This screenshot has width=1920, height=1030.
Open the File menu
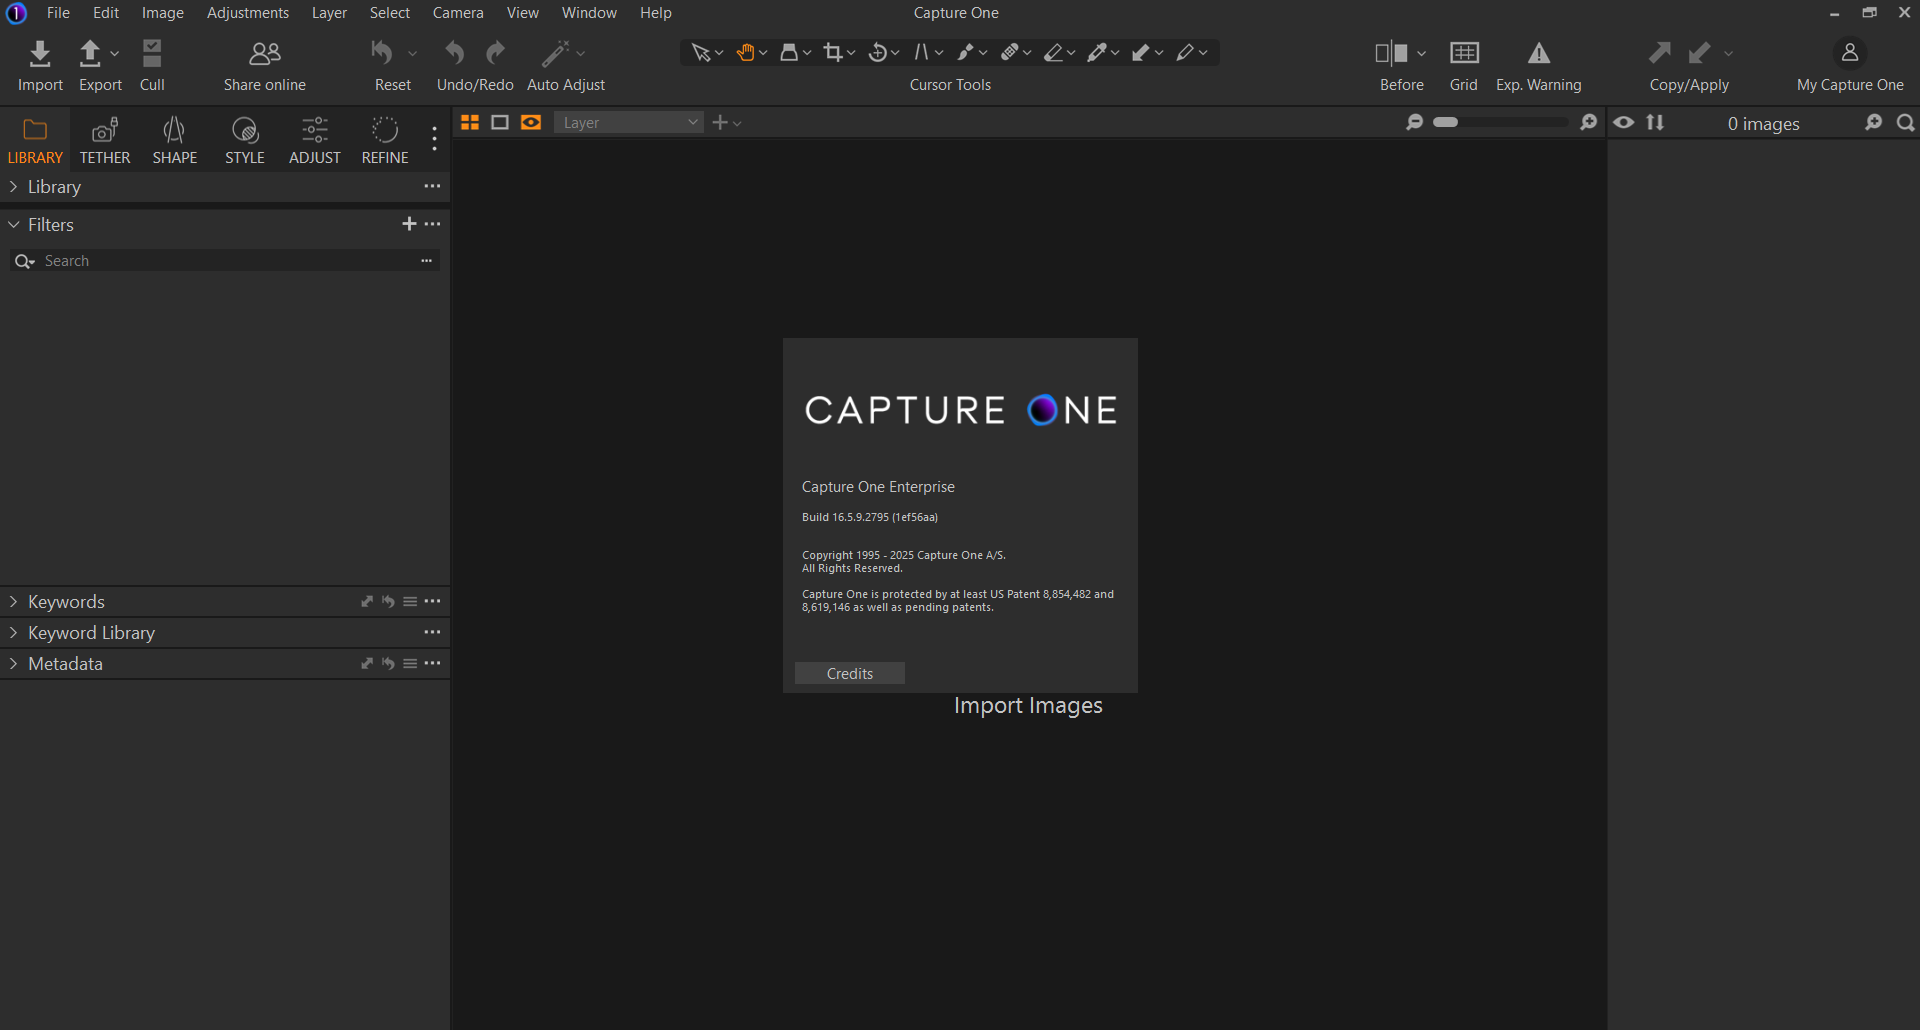pyautogui.click(x=58, y=13)
